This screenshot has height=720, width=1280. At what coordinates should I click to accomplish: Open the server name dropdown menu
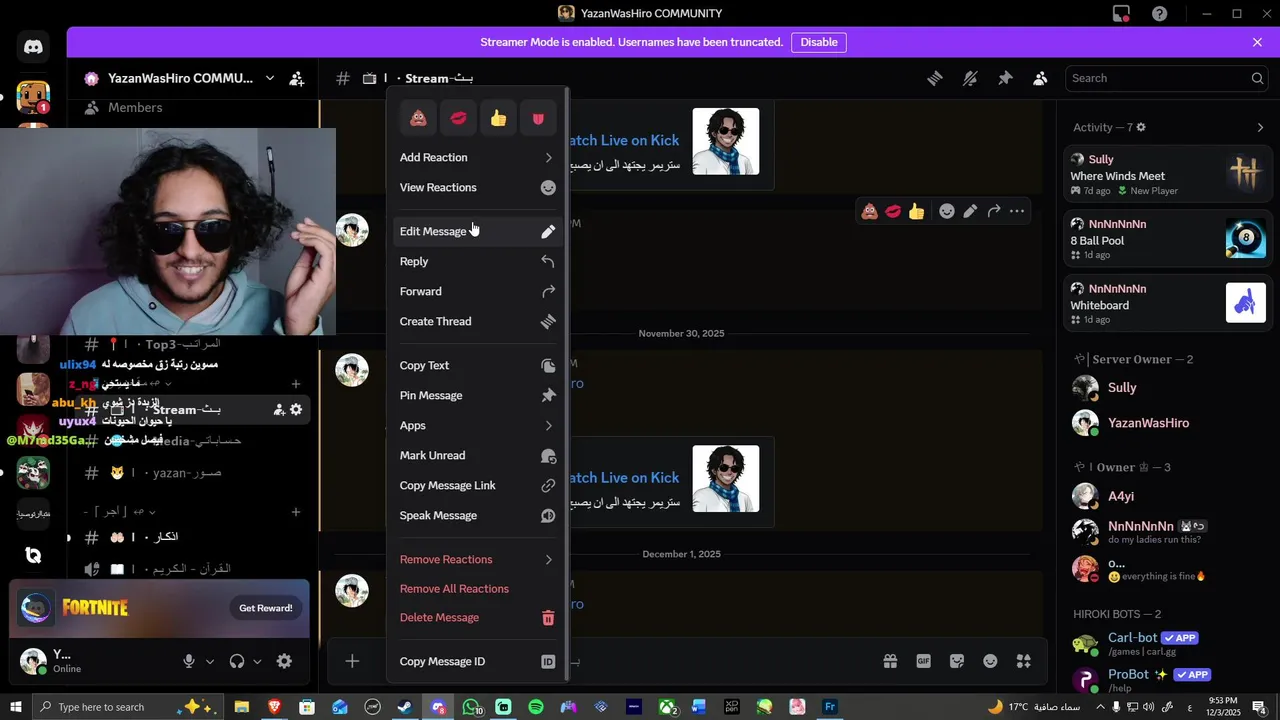(269, 78)
